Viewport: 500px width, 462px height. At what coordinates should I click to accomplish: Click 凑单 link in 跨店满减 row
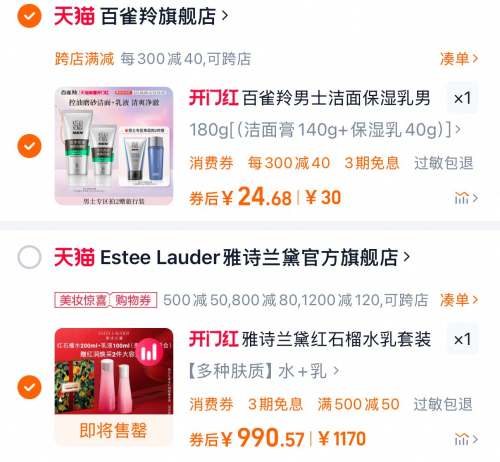click(x=459, y=59)
